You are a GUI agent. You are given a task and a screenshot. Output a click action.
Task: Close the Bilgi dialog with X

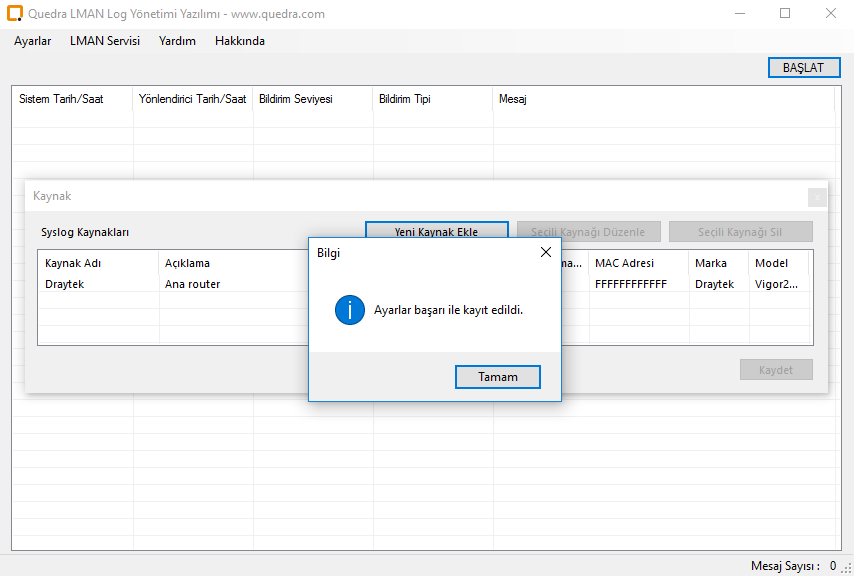point(545,253)
